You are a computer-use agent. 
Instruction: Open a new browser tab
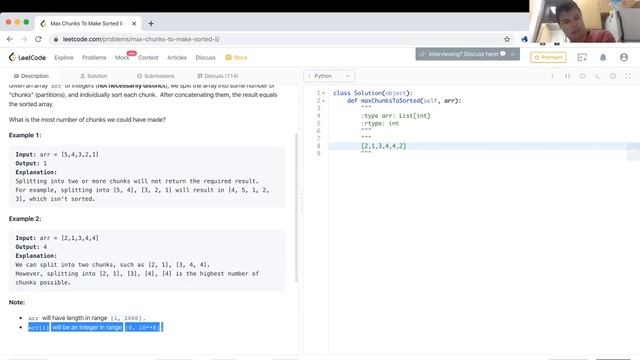[x=151, y=24]
